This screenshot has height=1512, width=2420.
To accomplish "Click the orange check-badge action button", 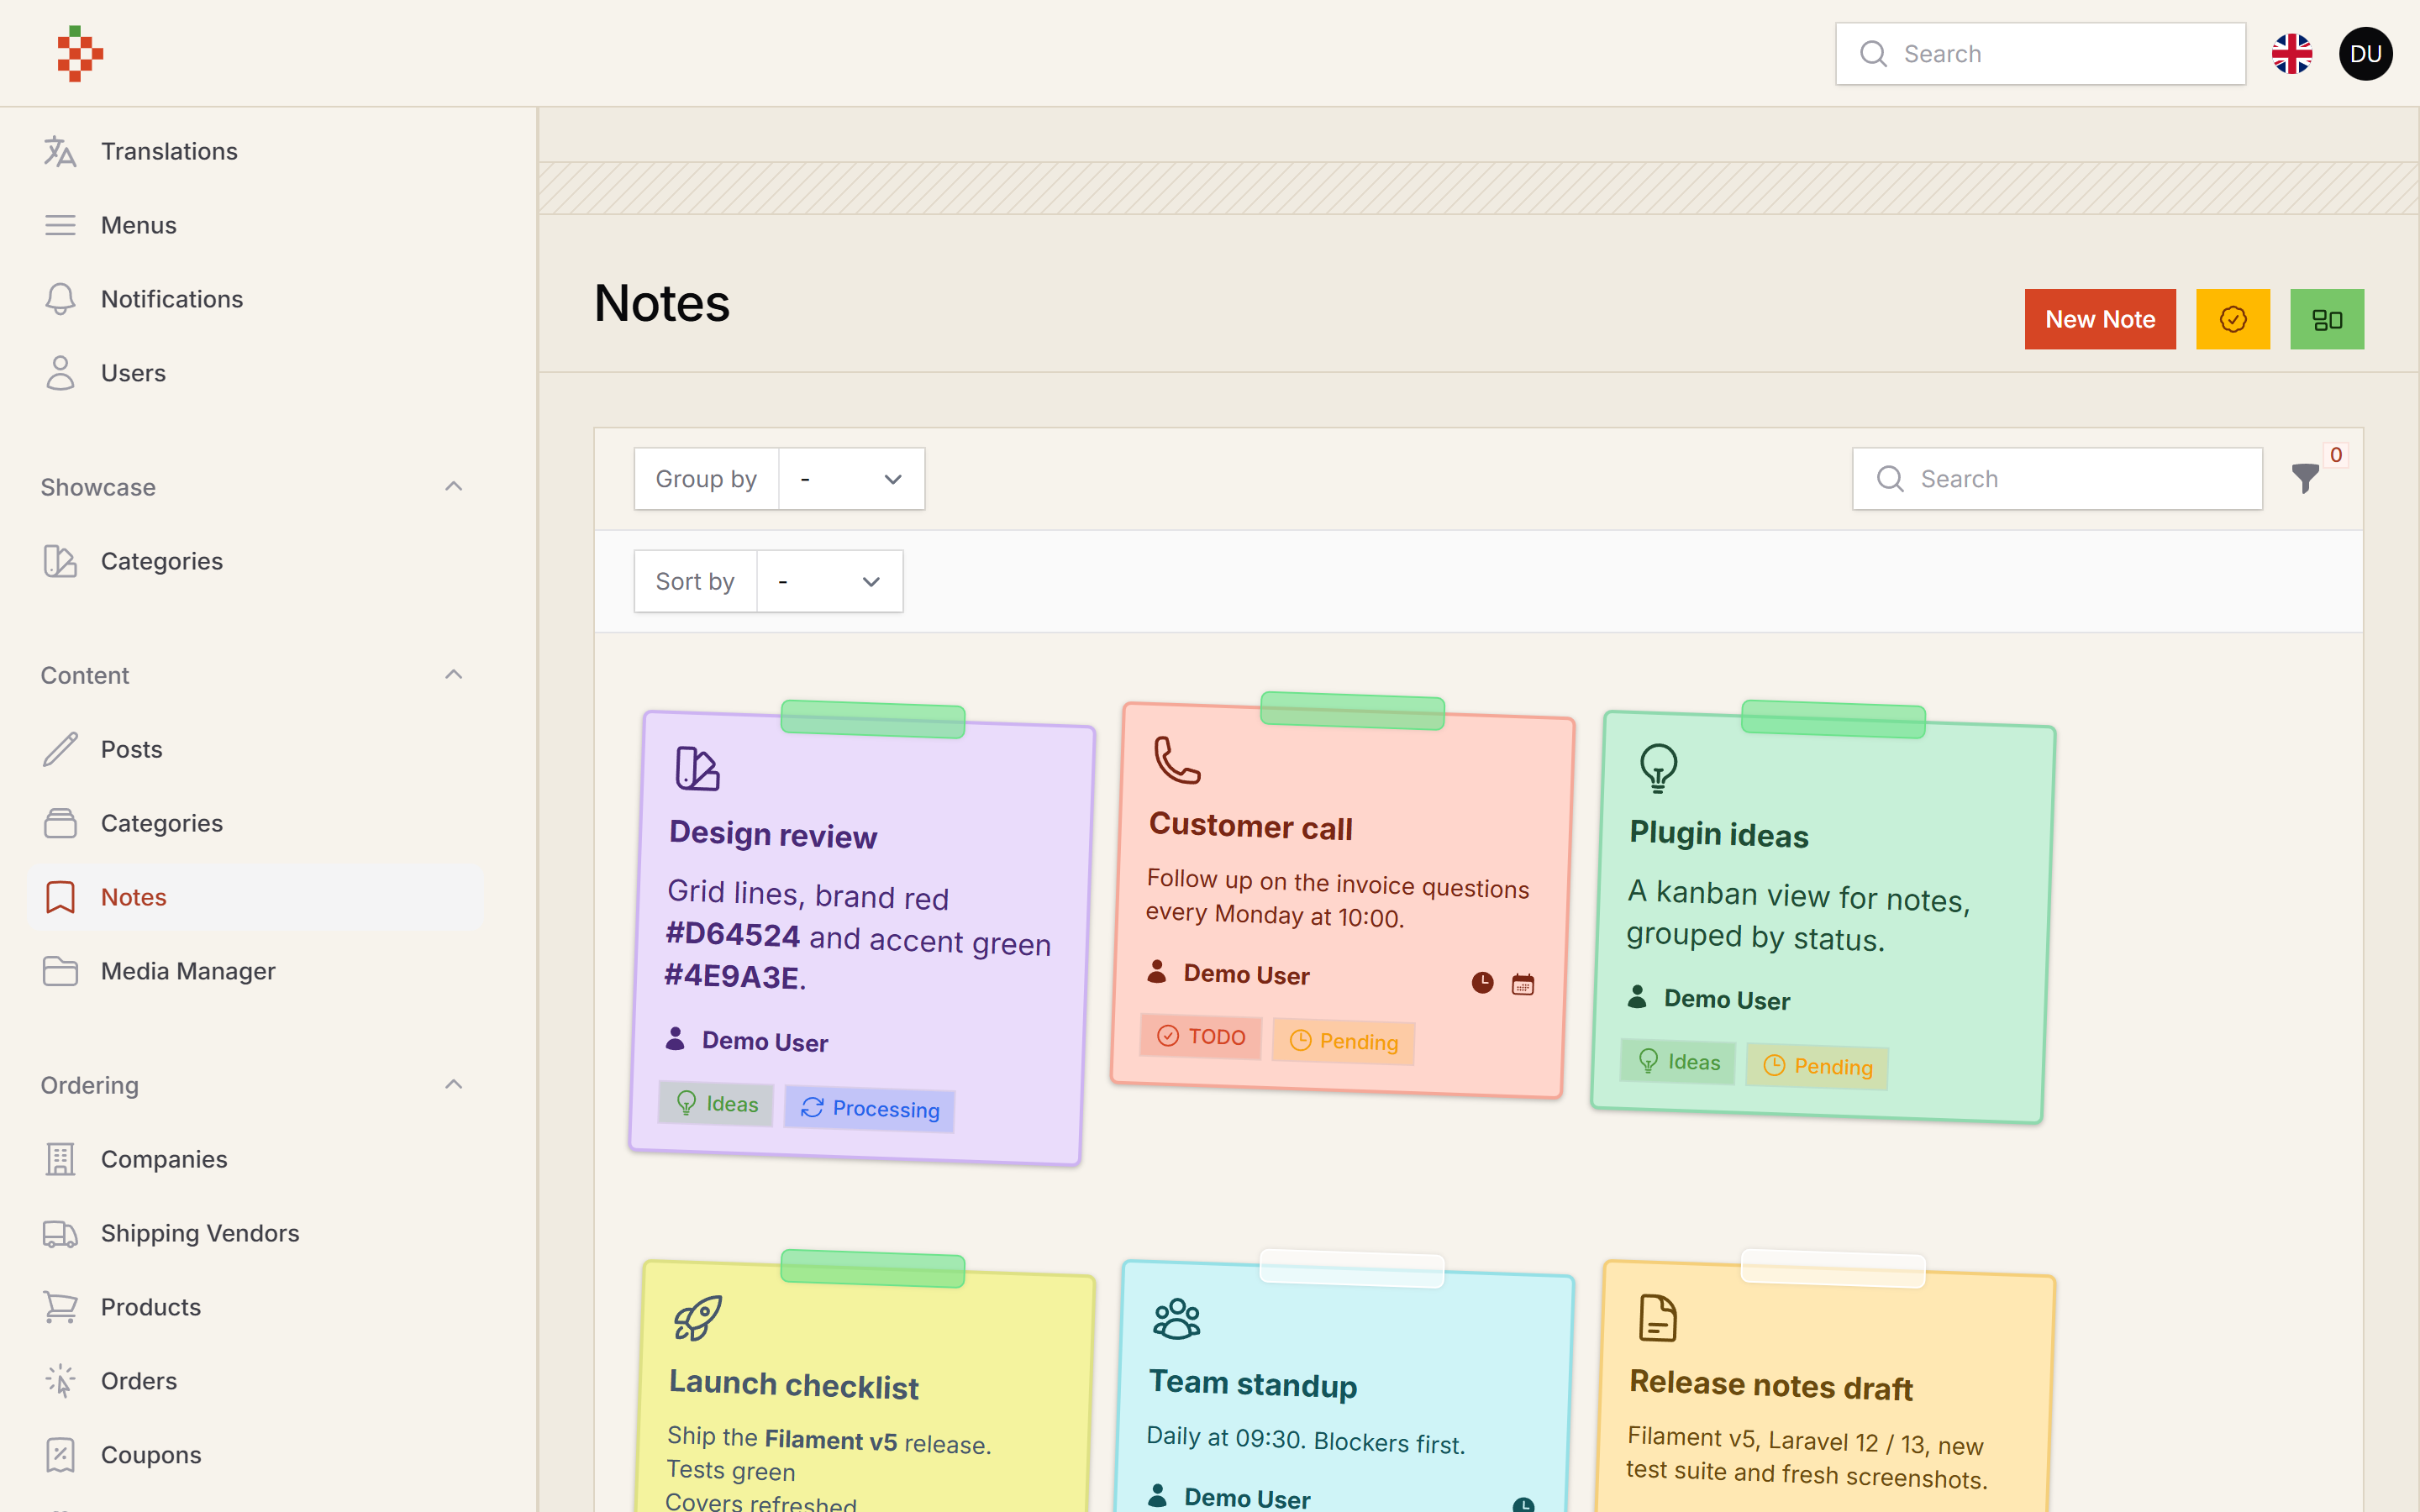I will (x=2232, y=319).
